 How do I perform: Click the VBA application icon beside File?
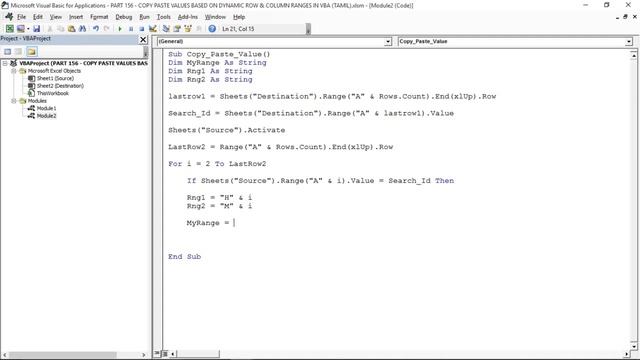9,17
